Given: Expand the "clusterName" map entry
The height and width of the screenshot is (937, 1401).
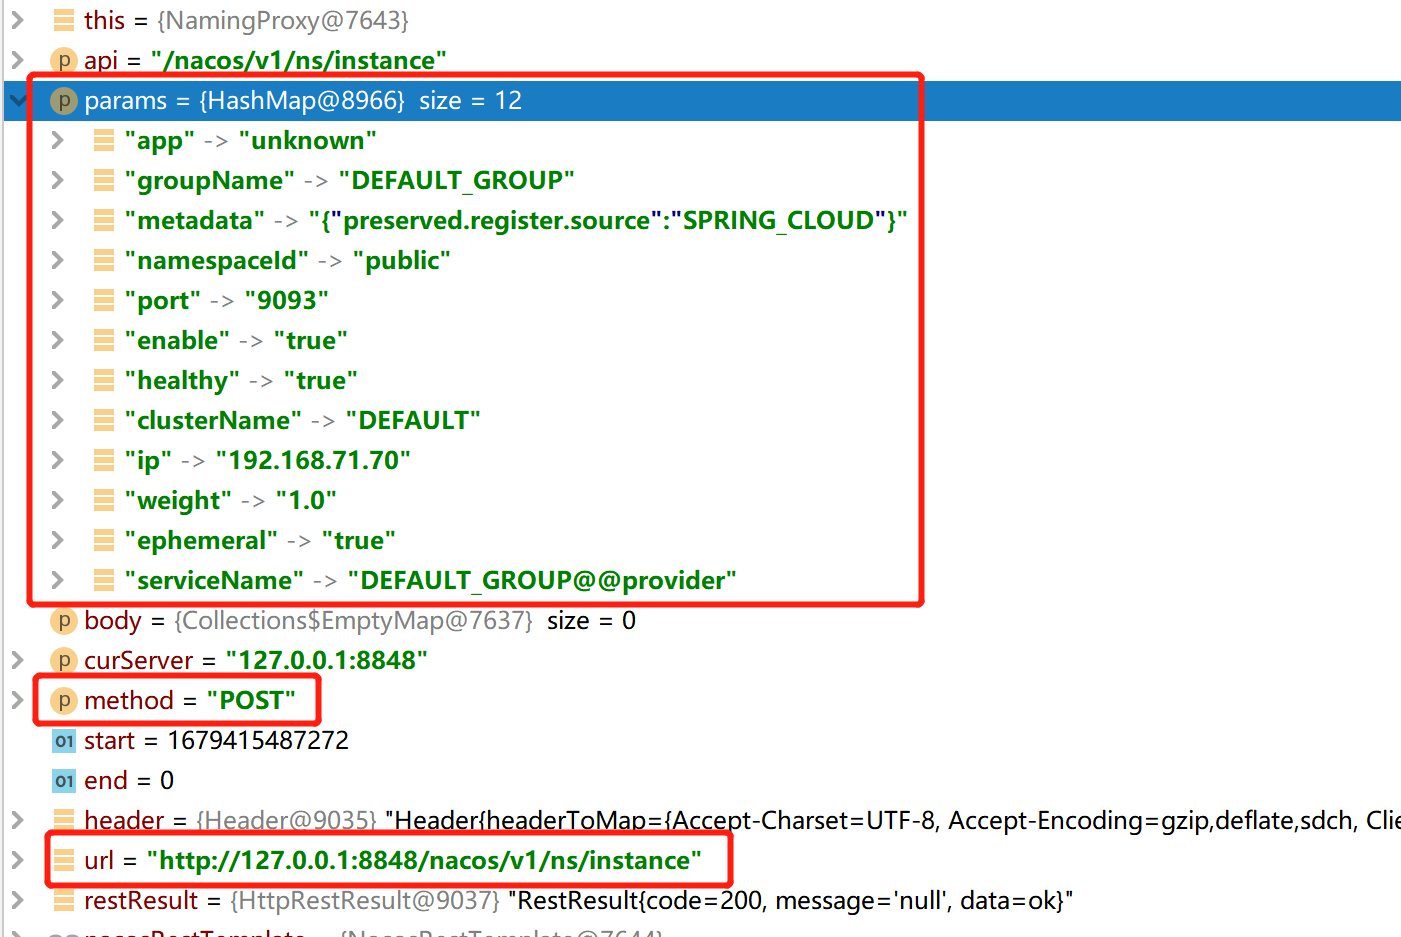Looking at the screenshot, I should pos(57,420).
